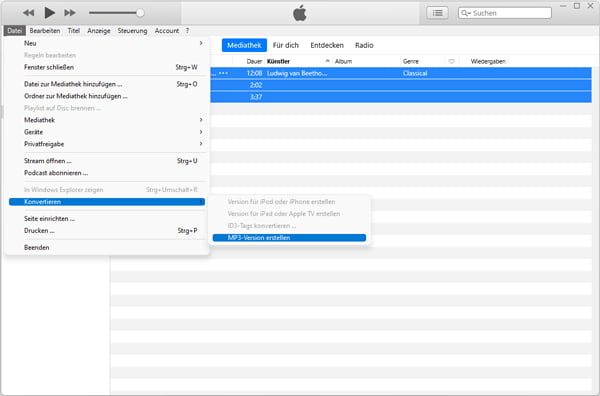Open the Account menu
This screenshot has height=396, width=600.
[x=167, y=31]
